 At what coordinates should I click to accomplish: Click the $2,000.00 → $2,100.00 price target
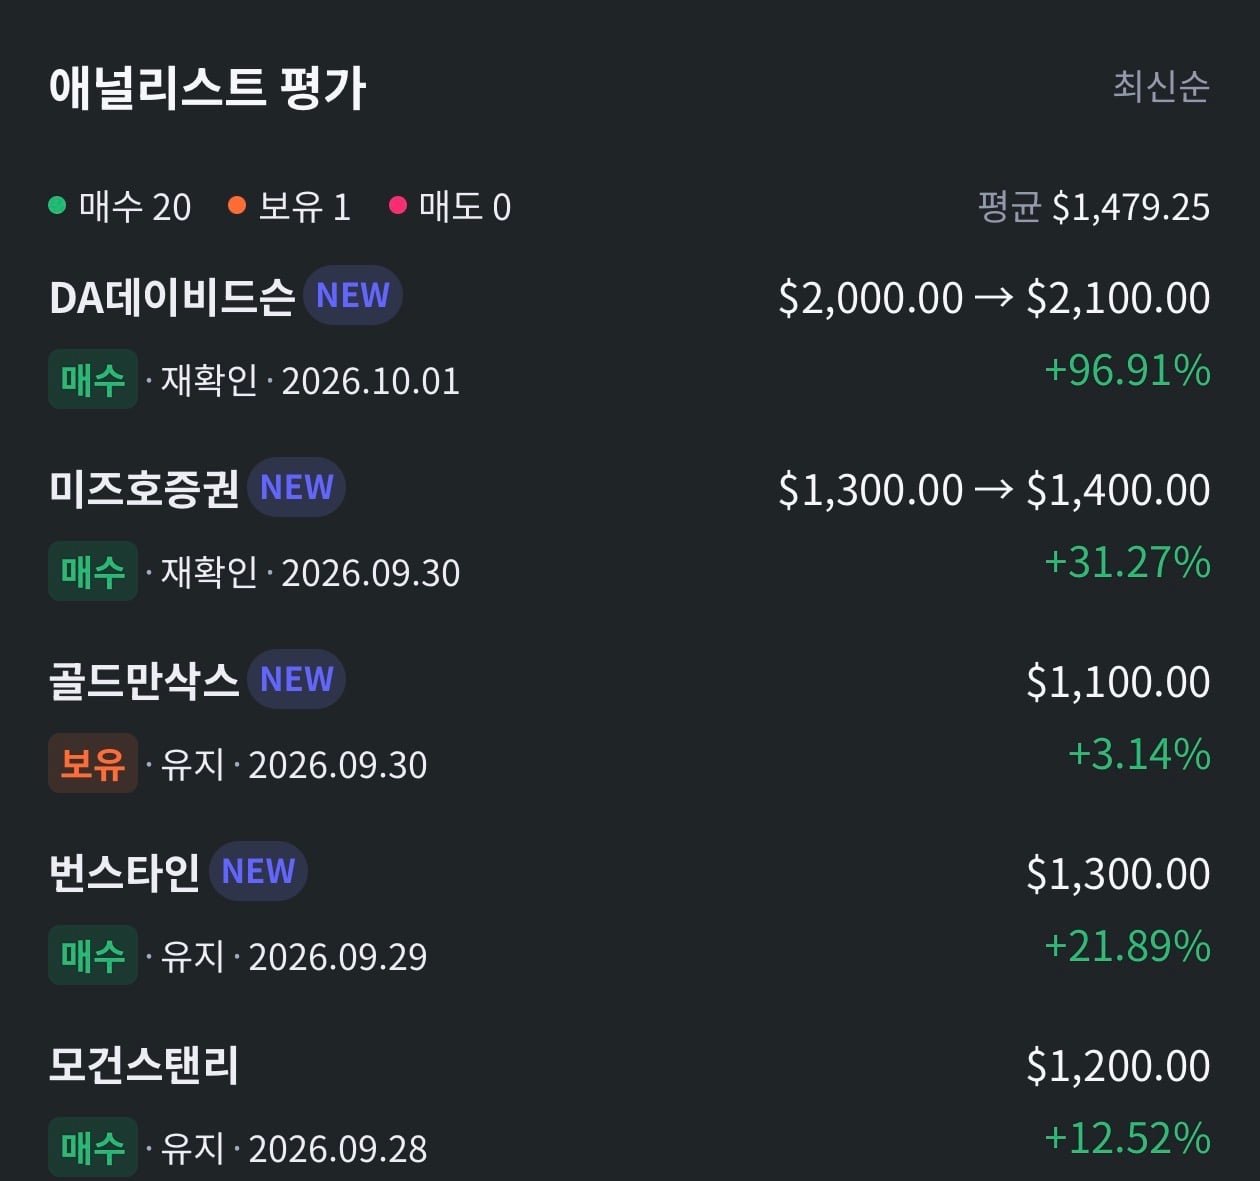(995, 298)
